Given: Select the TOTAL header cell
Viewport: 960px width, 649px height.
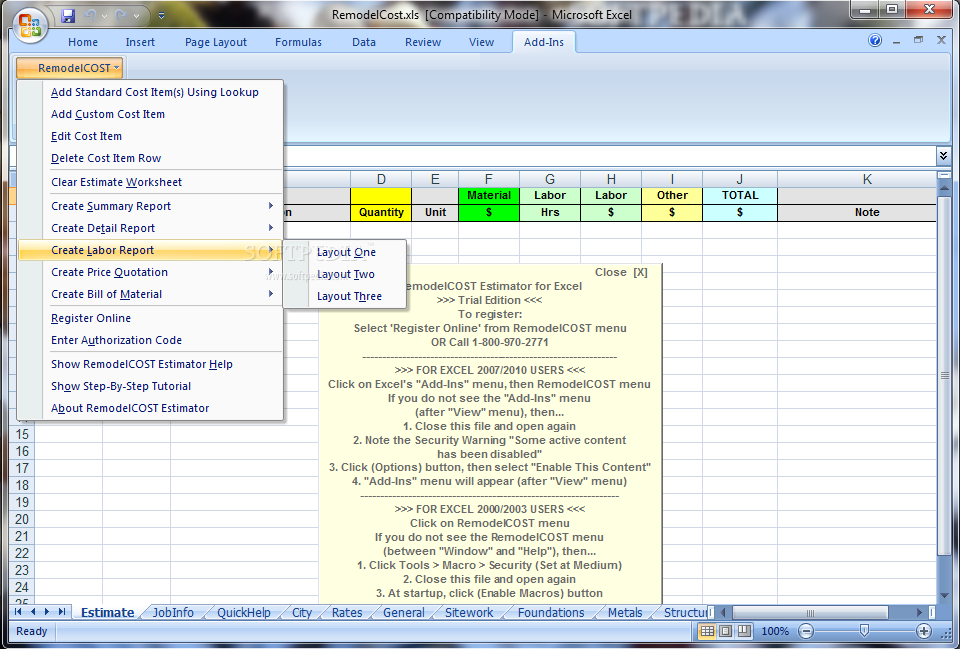Looking at the screenshot, I should point(740,195).
